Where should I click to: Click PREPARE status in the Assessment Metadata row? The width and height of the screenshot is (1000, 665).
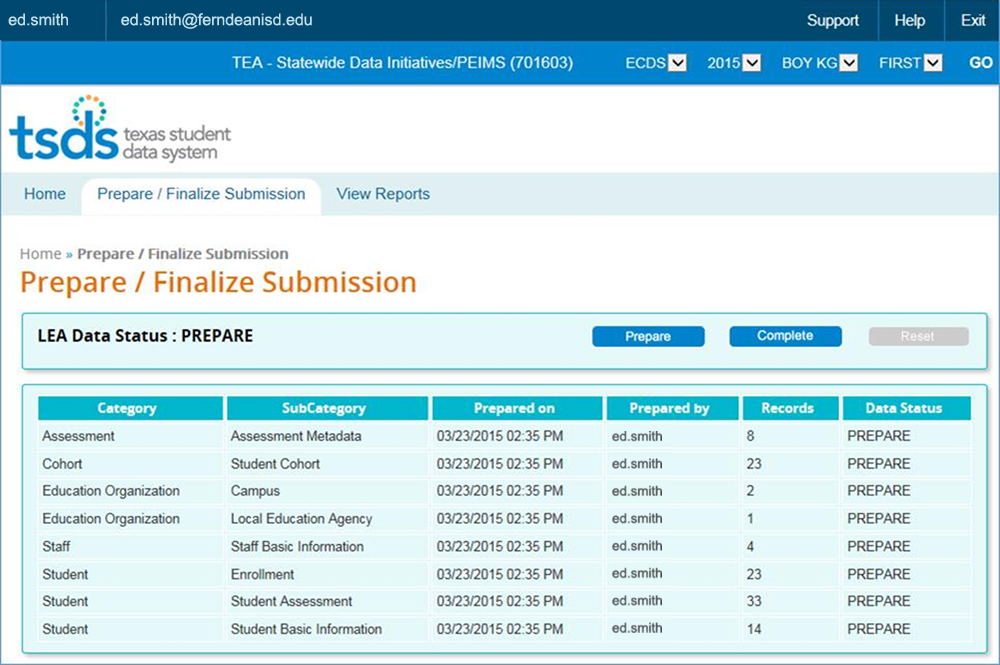point(878,436)
